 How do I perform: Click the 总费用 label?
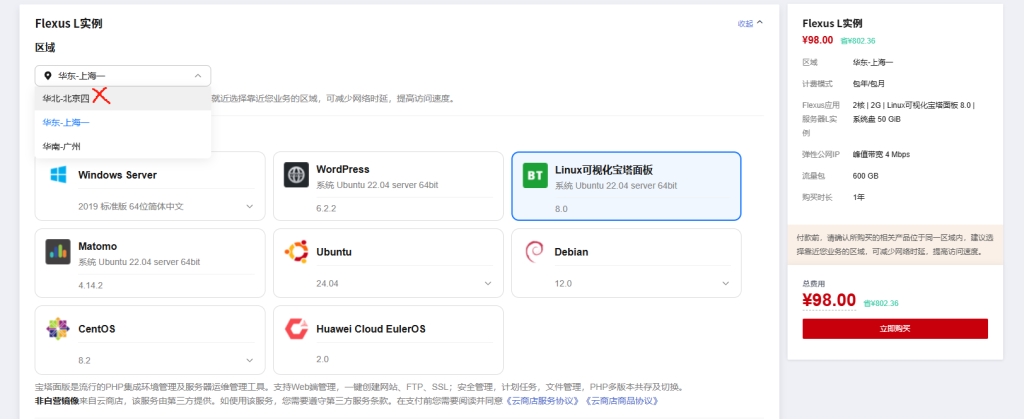(814, 283)
